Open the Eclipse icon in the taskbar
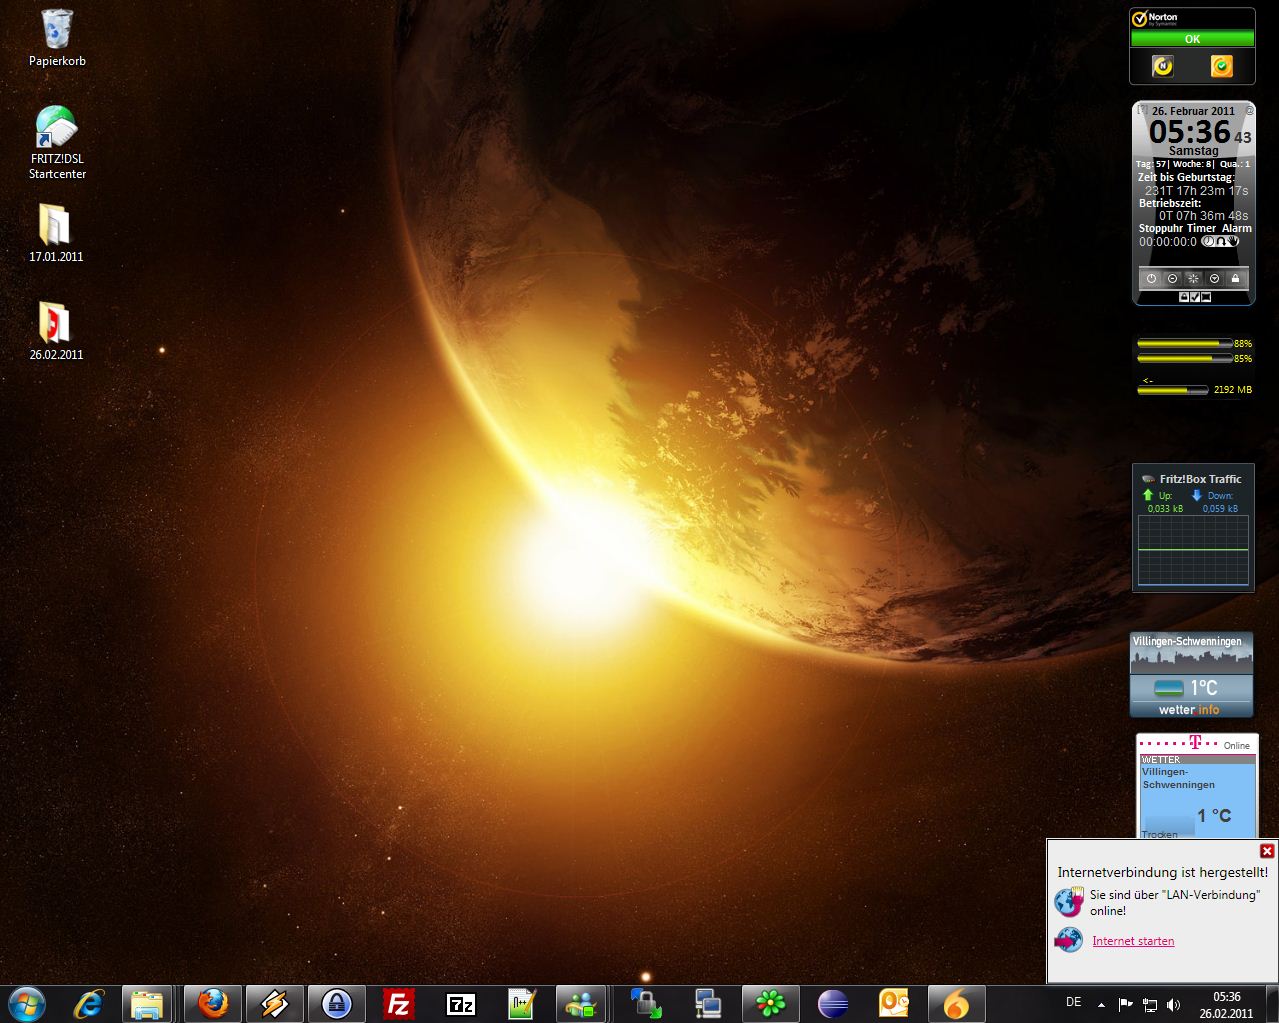 pos(832,1003)
